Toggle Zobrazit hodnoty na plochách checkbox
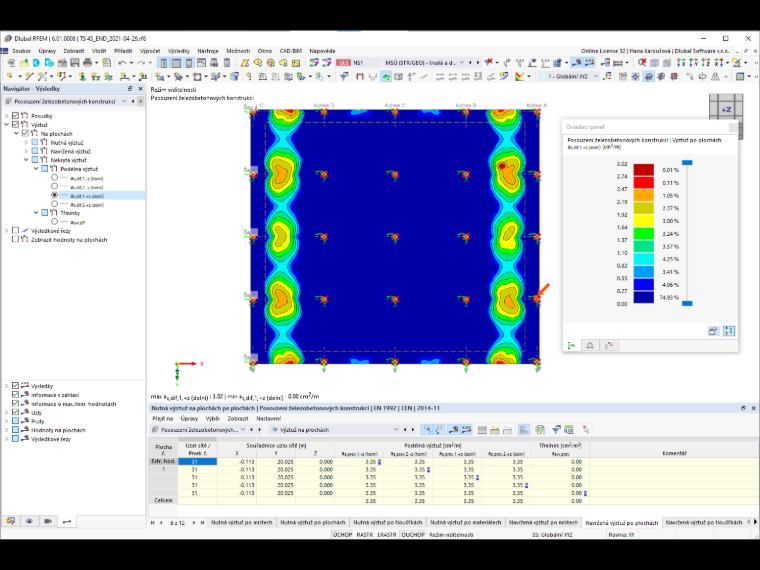This screenshot has width=760, height=570. (16, 239)
